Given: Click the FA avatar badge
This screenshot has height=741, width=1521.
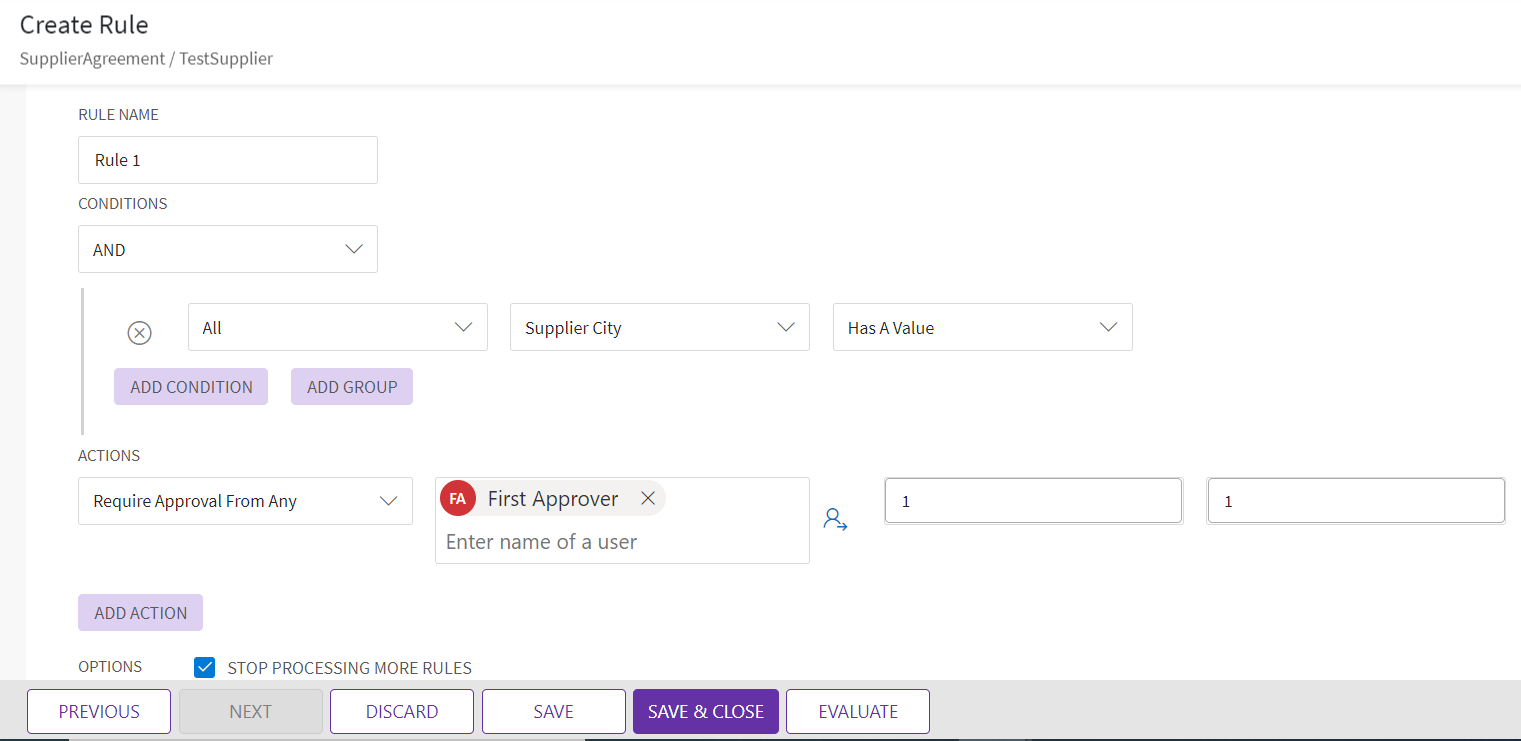Looking at the screenshot, I should tap(457, 498).
